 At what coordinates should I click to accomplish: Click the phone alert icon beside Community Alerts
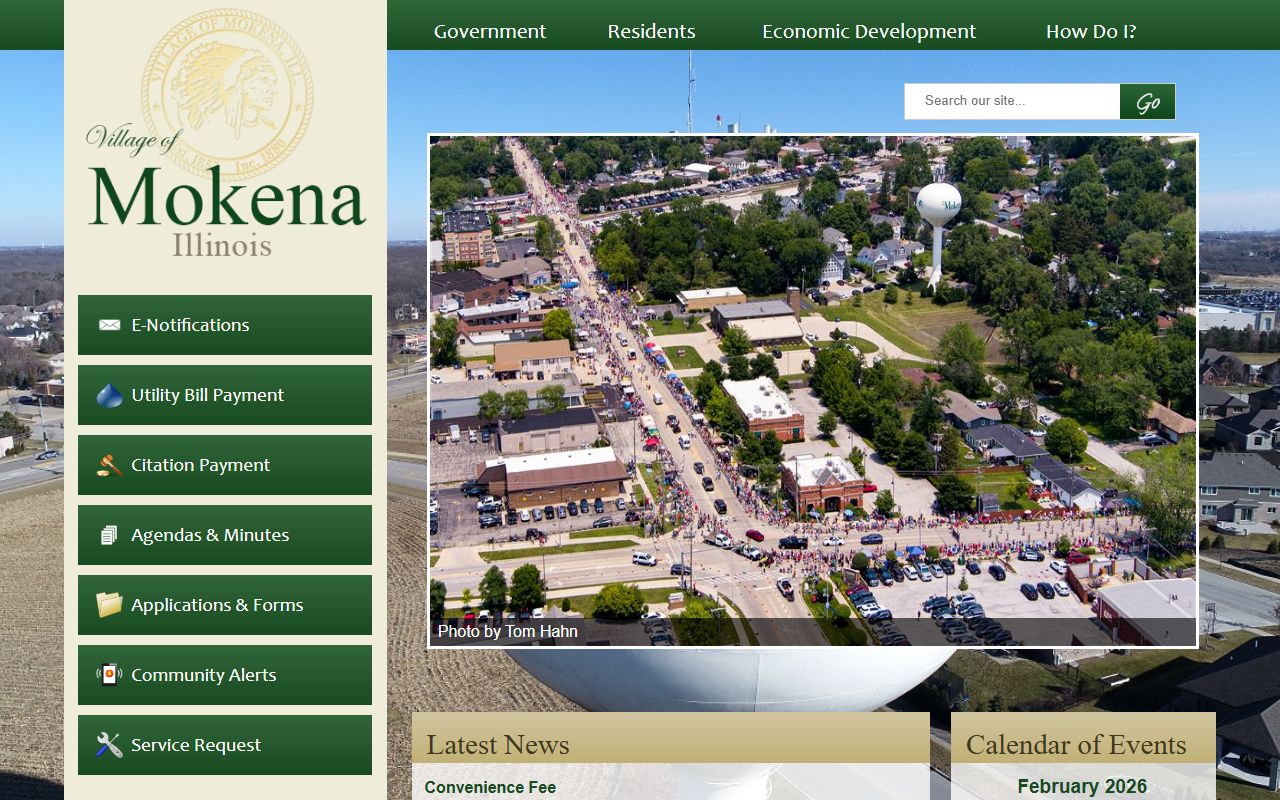(109, 674)
